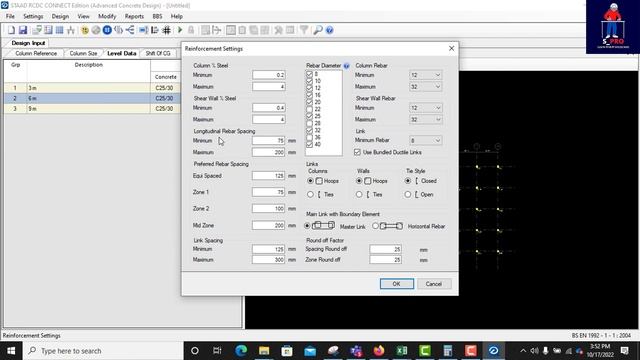The height and width of the screenshot is (360, 640).
Task: Open Shear Wall Rebar Minimum dropdown
Action: (x=425, y=108)
